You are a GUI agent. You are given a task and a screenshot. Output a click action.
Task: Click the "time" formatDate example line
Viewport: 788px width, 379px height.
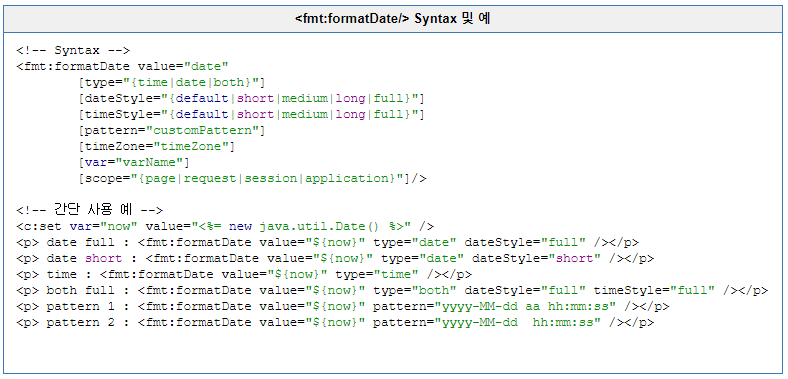coord(244,275)
